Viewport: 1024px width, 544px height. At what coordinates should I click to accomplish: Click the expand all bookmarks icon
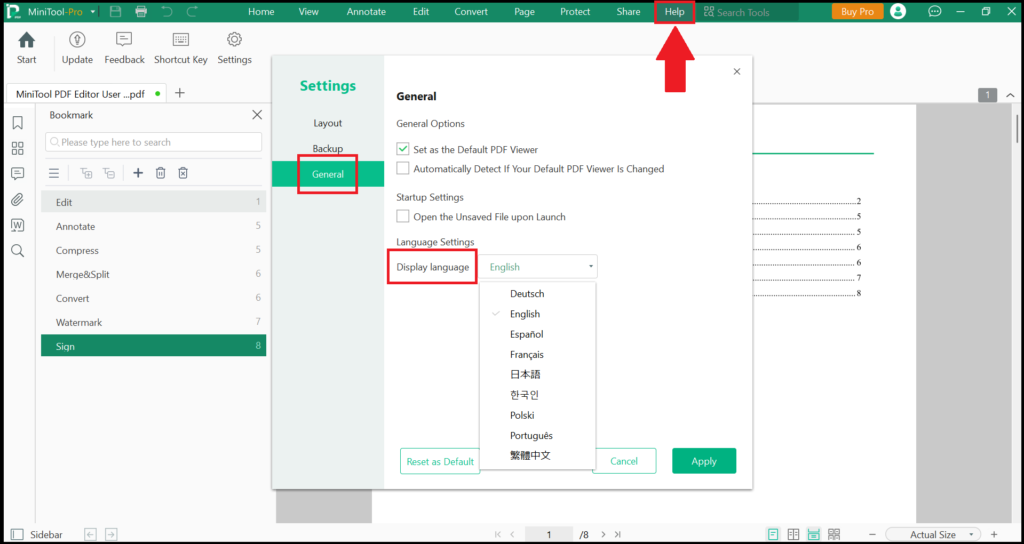click(x=86, y=173)
